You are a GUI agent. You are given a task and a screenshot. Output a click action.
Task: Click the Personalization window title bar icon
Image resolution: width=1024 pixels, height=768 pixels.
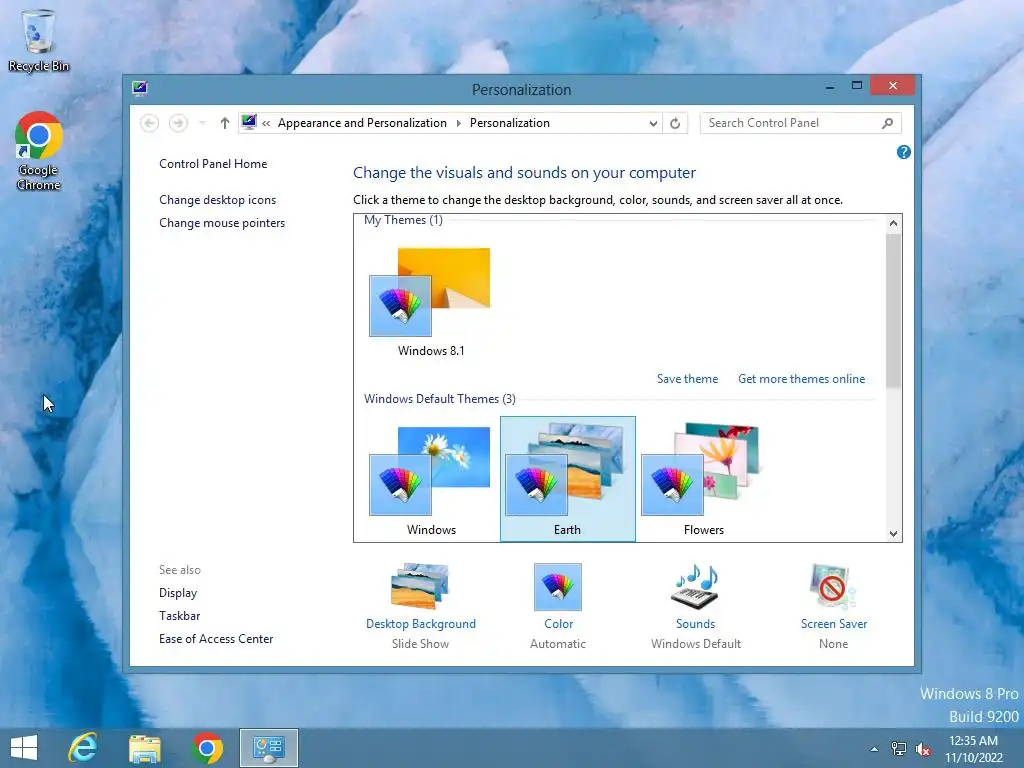tap(140, 88)
